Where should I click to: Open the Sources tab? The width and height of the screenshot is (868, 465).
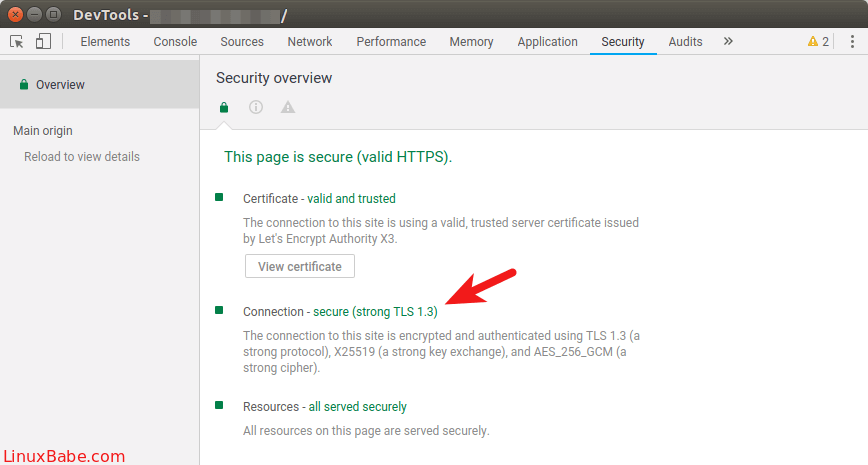click(x=242, y=42)
